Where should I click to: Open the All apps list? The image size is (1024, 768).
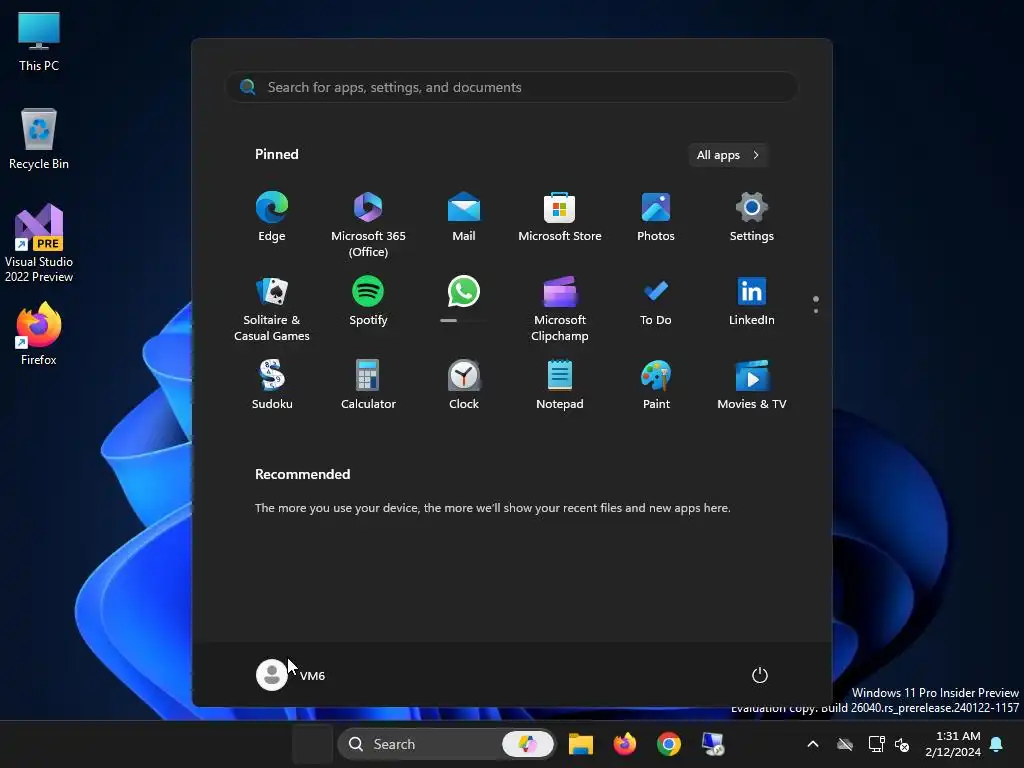point(728,155)
